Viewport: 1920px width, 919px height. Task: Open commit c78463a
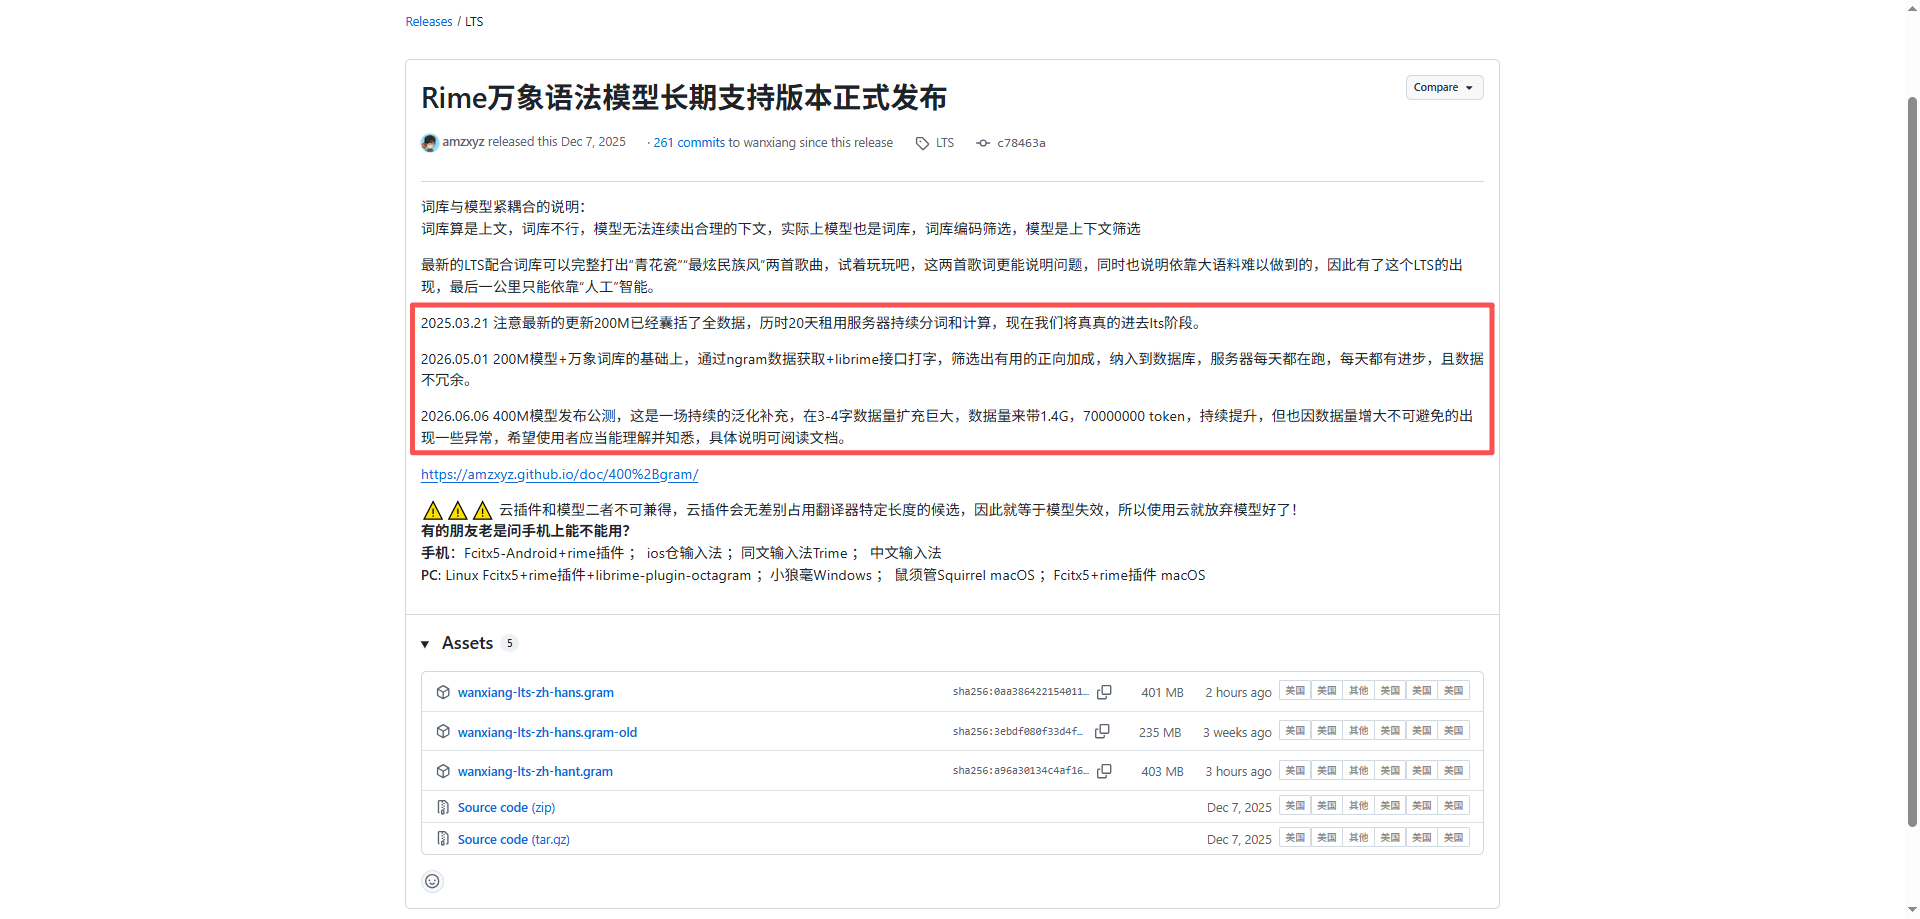coord(1021,143)
